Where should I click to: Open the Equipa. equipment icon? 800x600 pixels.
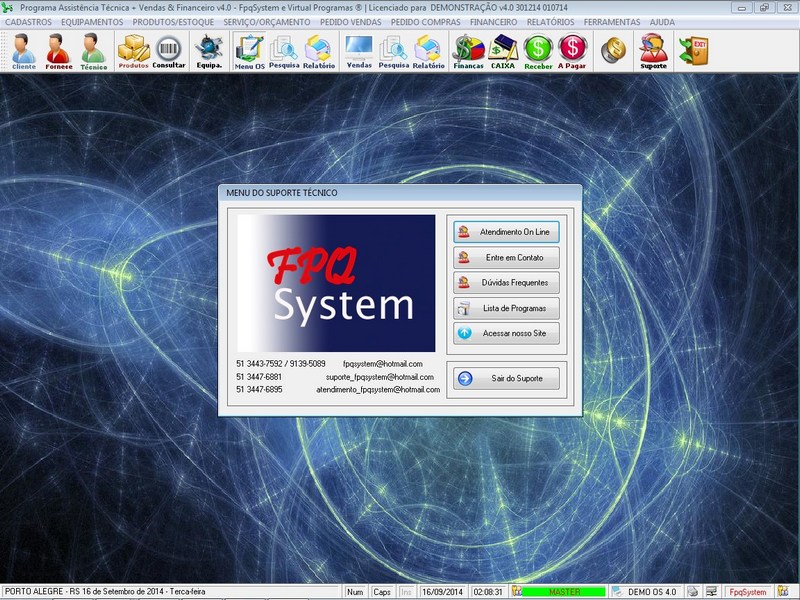point(209,51)
